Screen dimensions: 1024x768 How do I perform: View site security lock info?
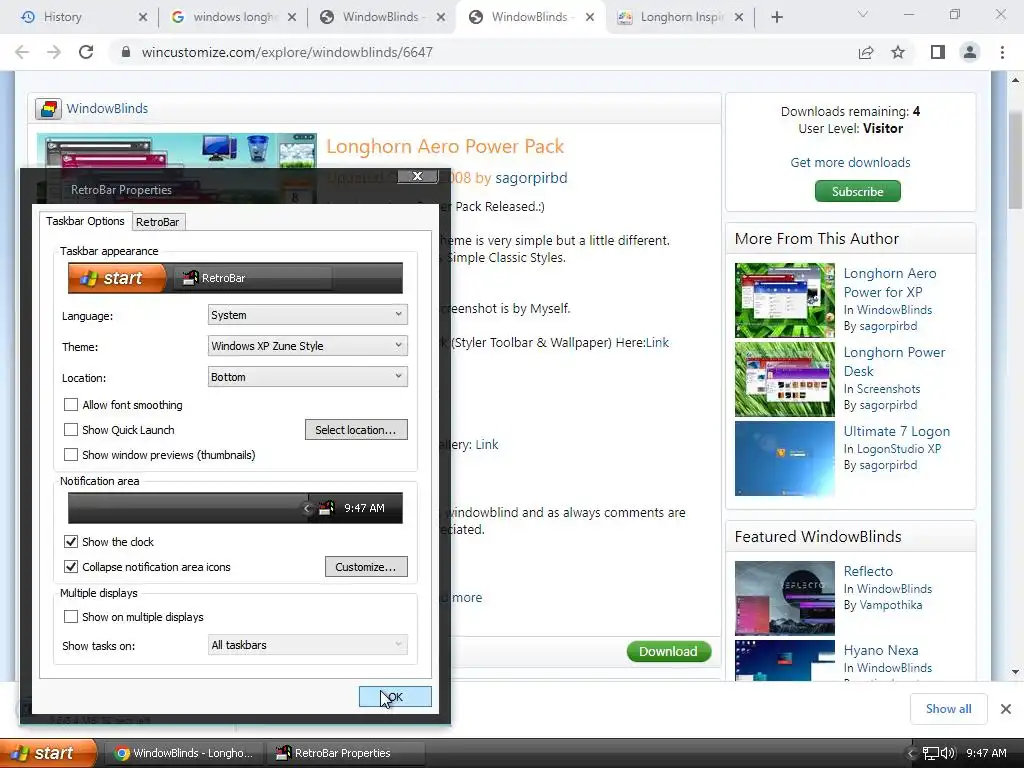click(126, 52)
